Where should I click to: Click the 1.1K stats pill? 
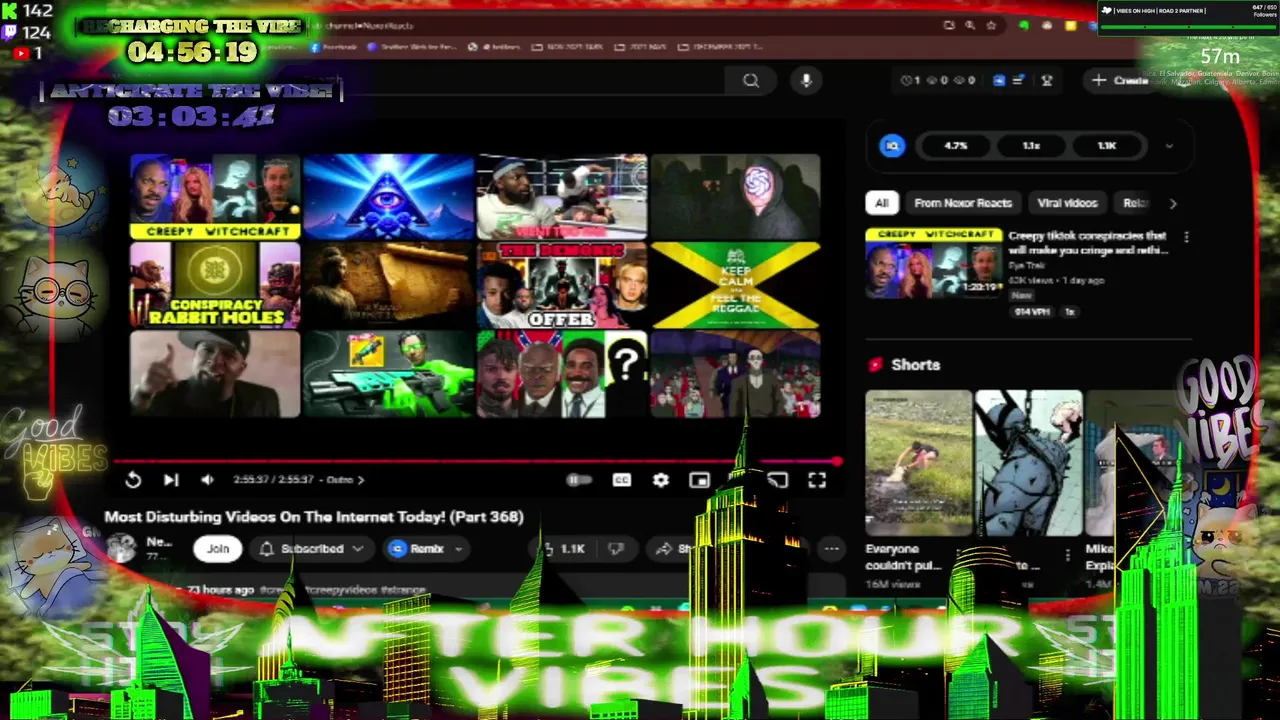1107,146
